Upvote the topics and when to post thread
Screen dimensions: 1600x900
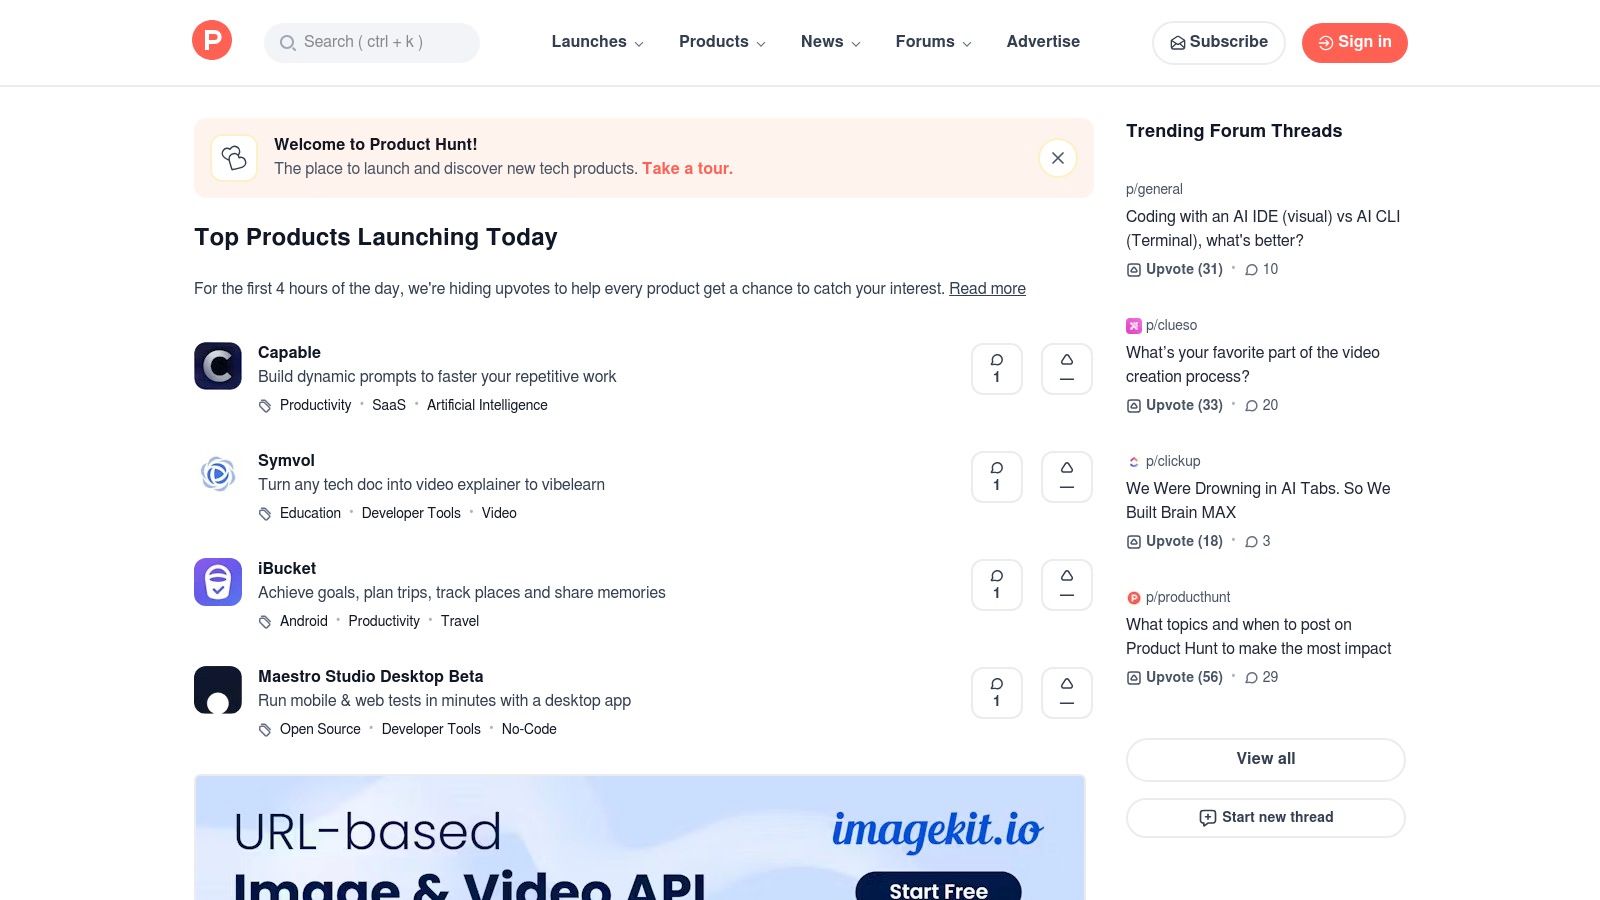tap(1175, 677)
